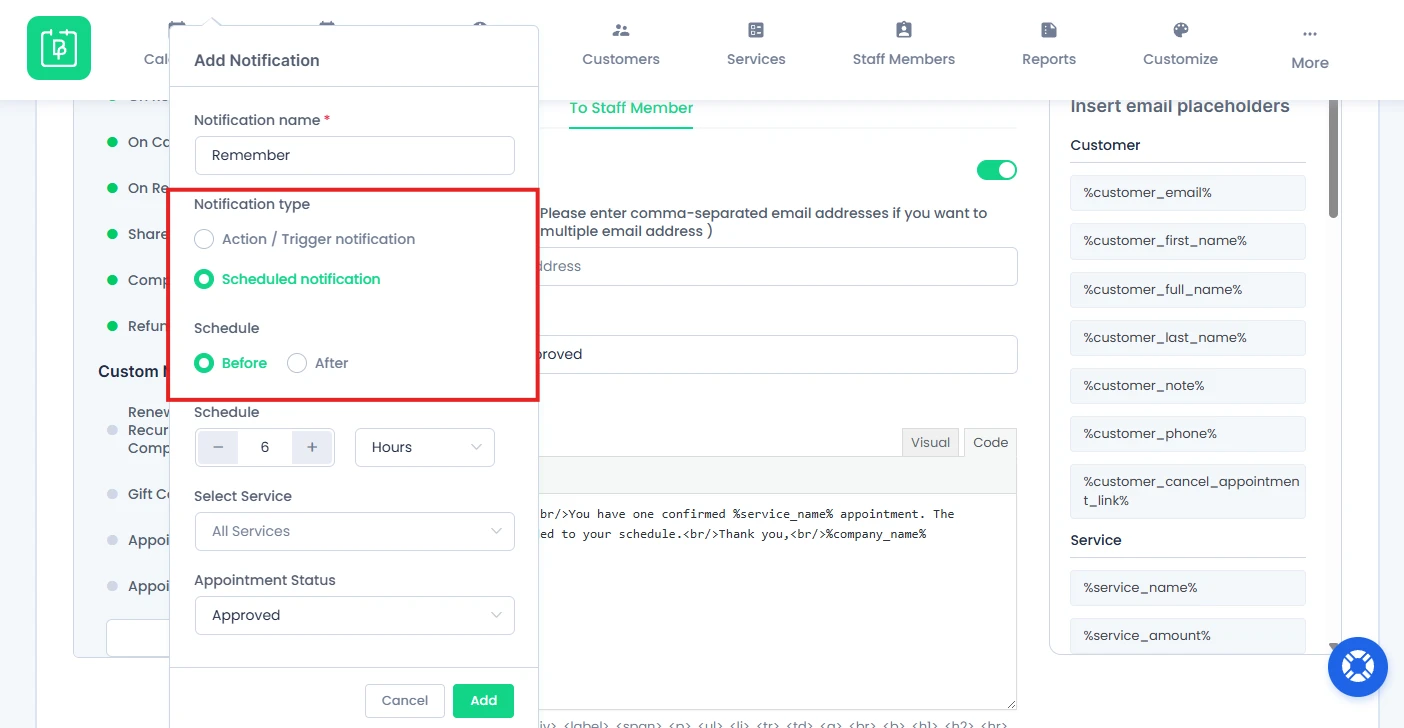
Task: Click the Add Notification dialog title
Action: coord(257,60)
